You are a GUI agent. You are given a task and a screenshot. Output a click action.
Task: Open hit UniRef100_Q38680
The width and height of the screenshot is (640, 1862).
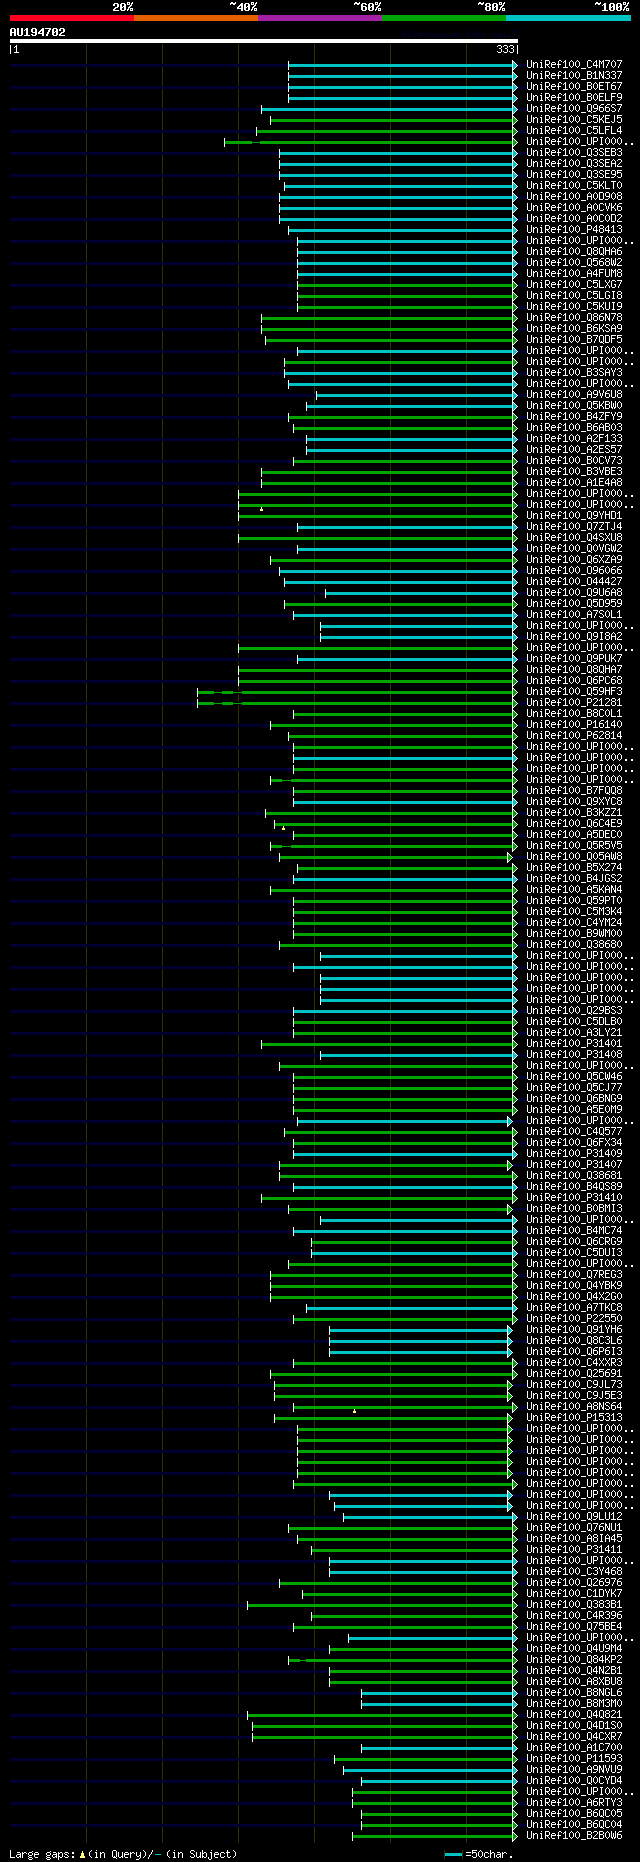(574, 945)
